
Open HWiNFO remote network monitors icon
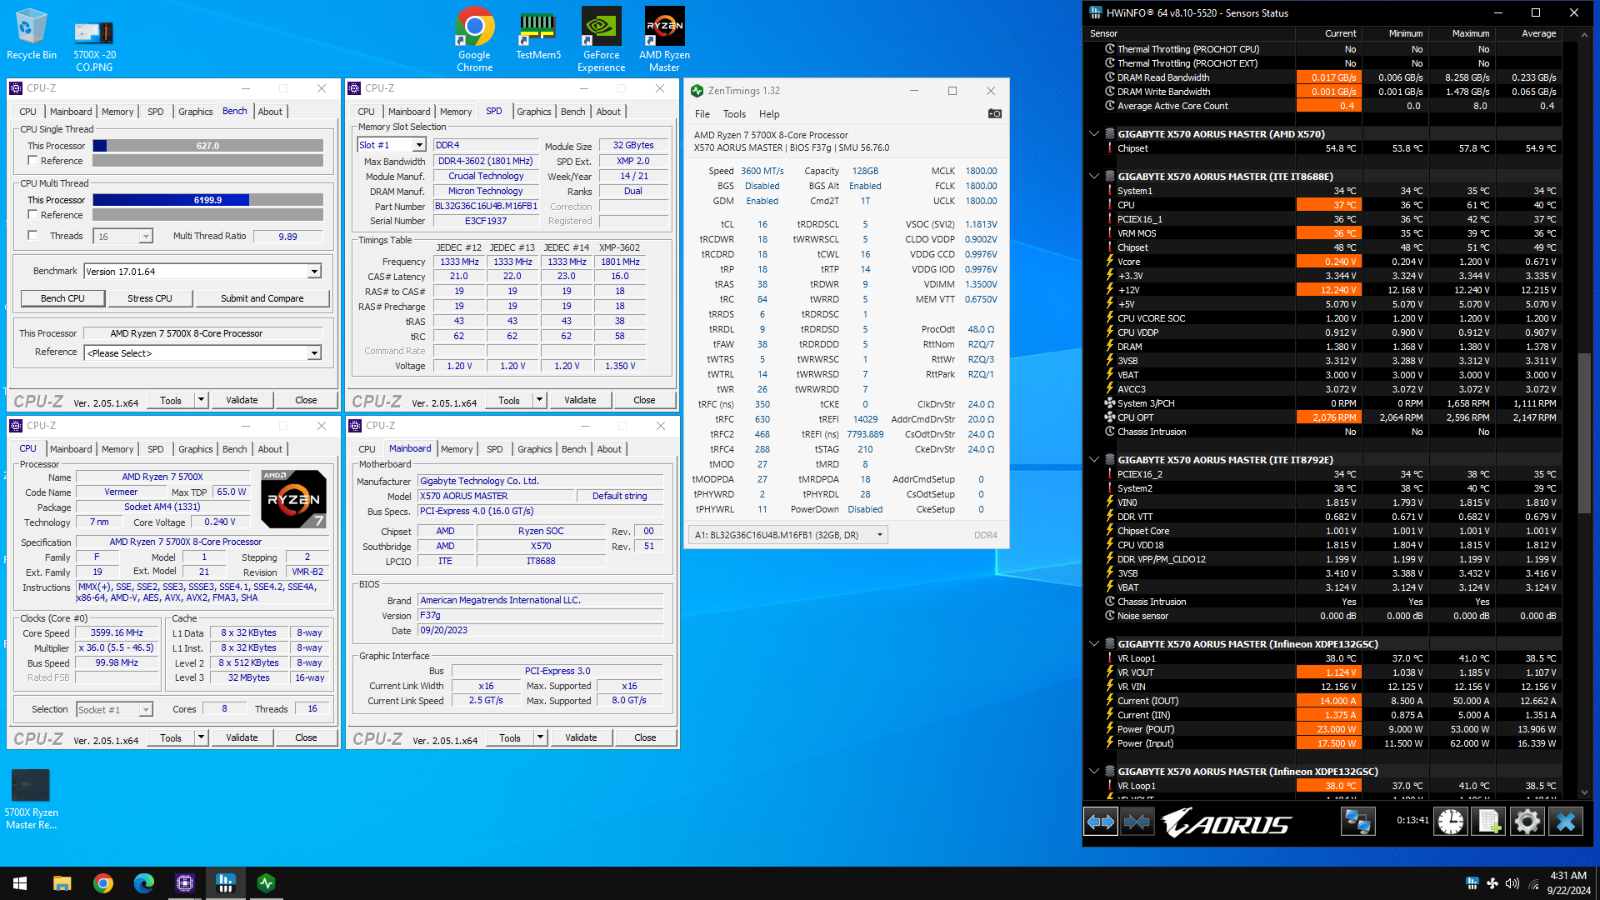point(1358,822)
